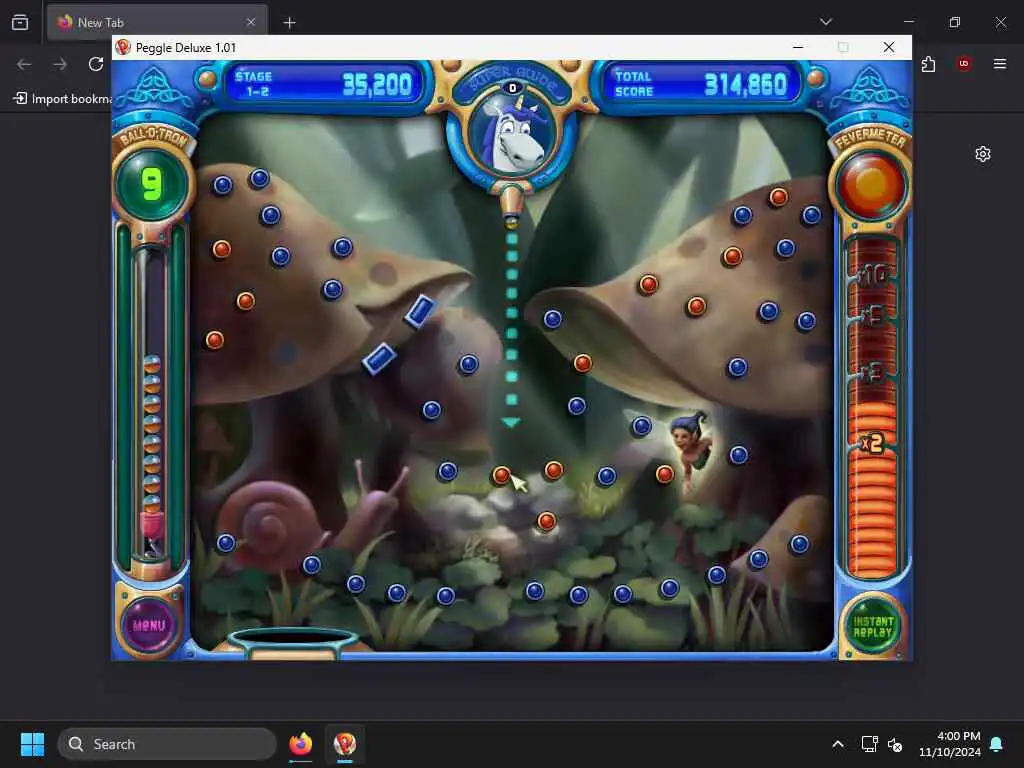The width and height of the screenshot is (1024, 768).
Task: Click the stage score 35,200
Action: point(377,84)
